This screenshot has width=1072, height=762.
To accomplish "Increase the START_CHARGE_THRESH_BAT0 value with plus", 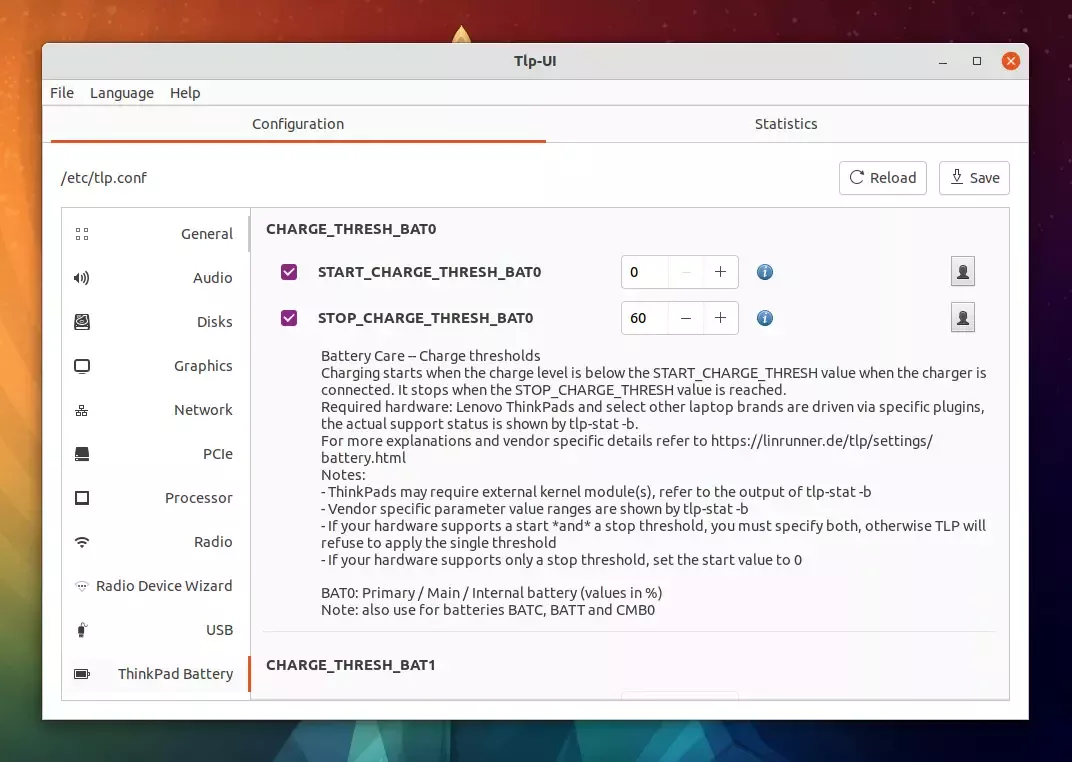I will (720, 272).
